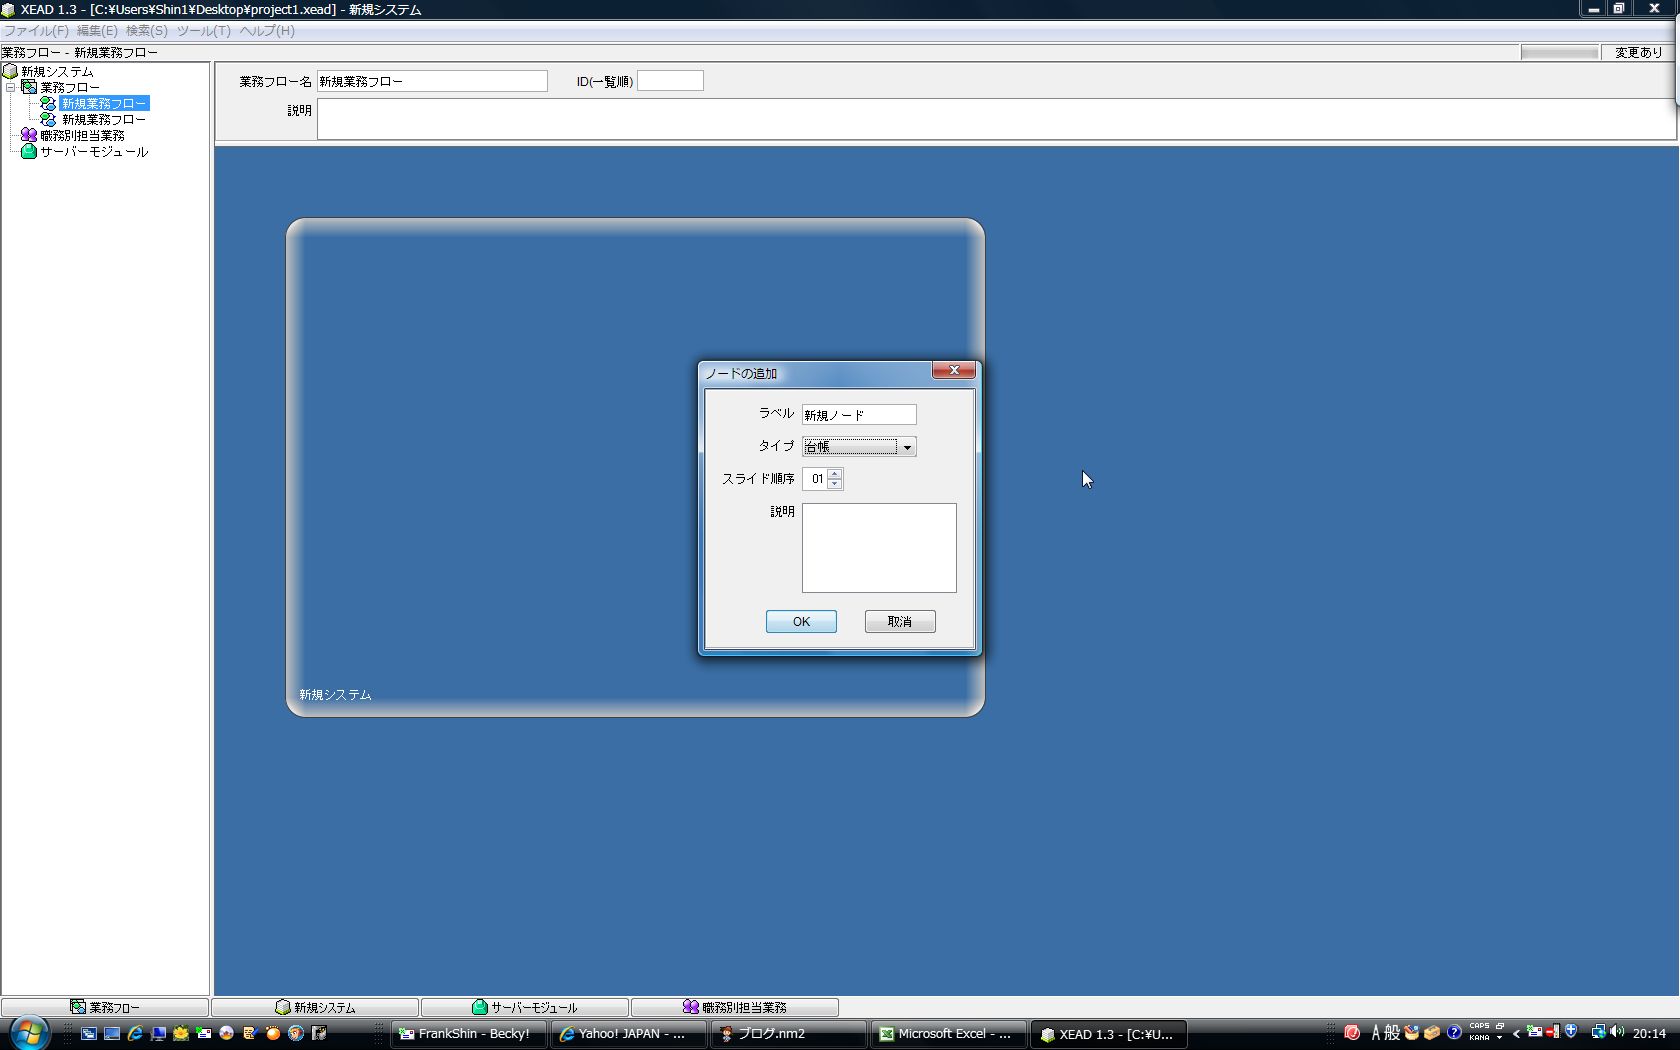Click the network tray icon
1680x1050 pixels.
point(1598,1032)
